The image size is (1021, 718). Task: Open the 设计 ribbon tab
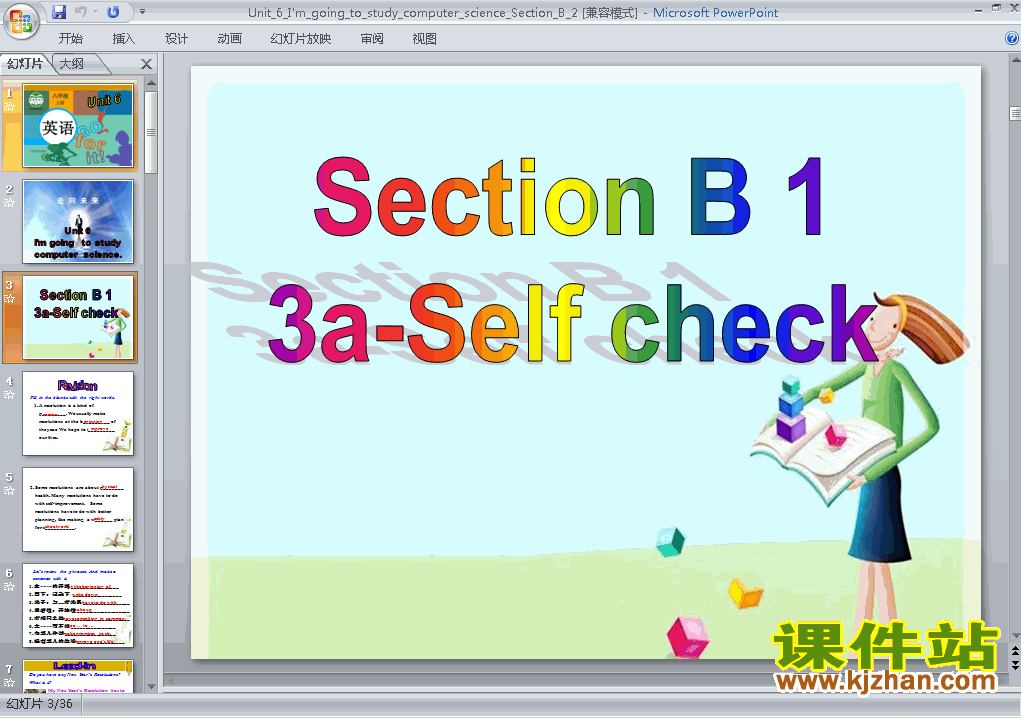coord(176,38)
